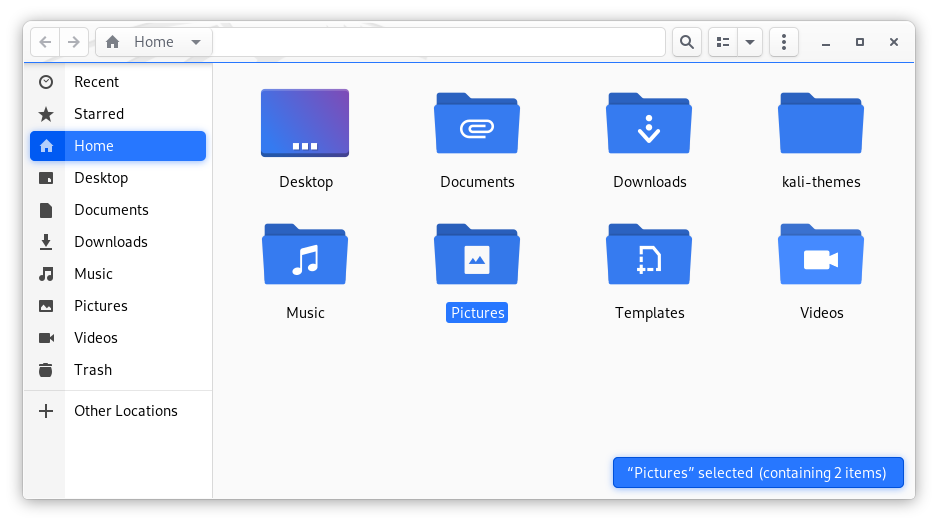Viewport: 938px width, 524px height.
Task: Click the "Music" name label in grid
Action: pos(305,313)
